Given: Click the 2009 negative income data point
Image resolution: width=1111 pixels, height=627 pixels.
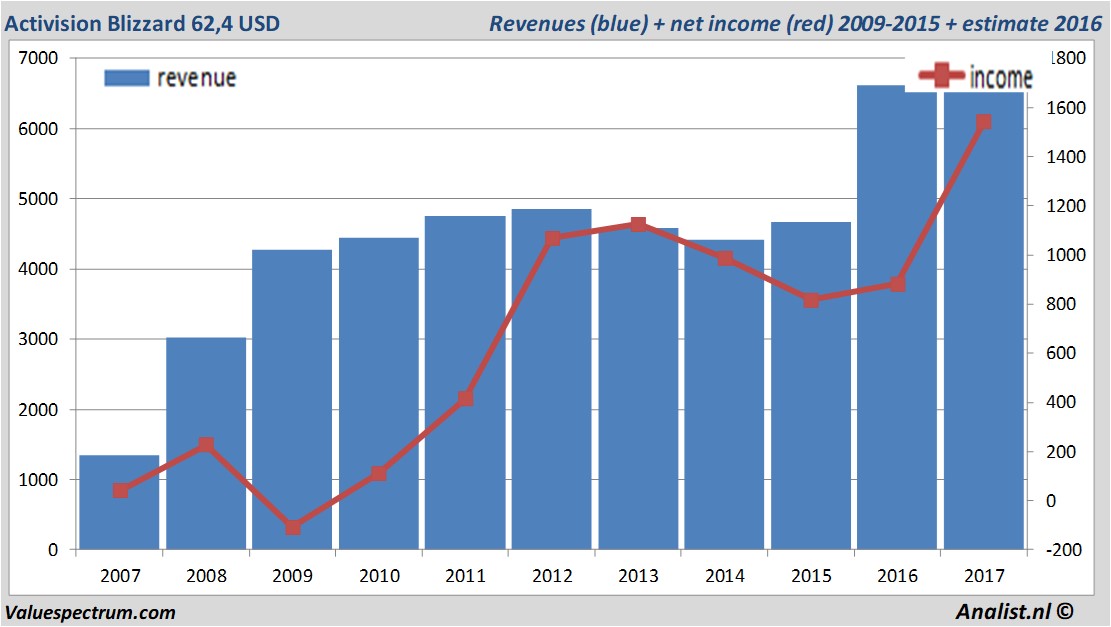Looking at the screenshot, I should pos(293,527).
